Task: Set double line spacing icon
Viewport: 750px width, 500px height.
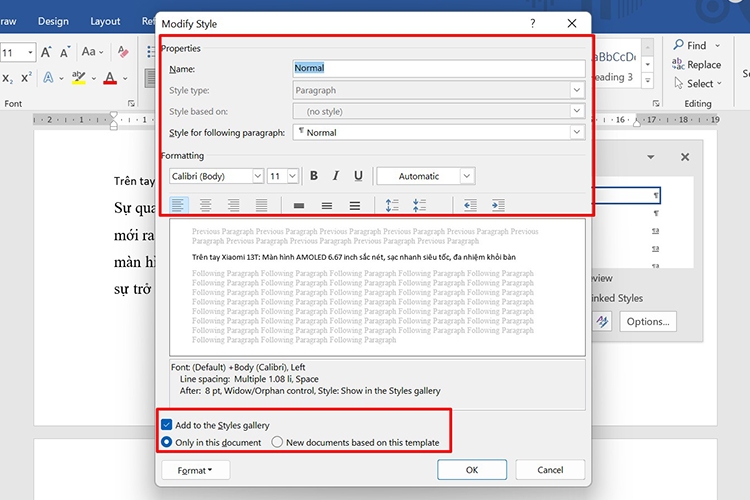Action: 354,206
